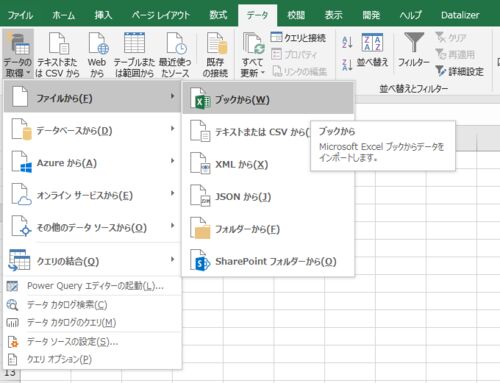The image size is (500, 383).
Task: Switch to the Datalizer tab
Action: tap(460, 15)
